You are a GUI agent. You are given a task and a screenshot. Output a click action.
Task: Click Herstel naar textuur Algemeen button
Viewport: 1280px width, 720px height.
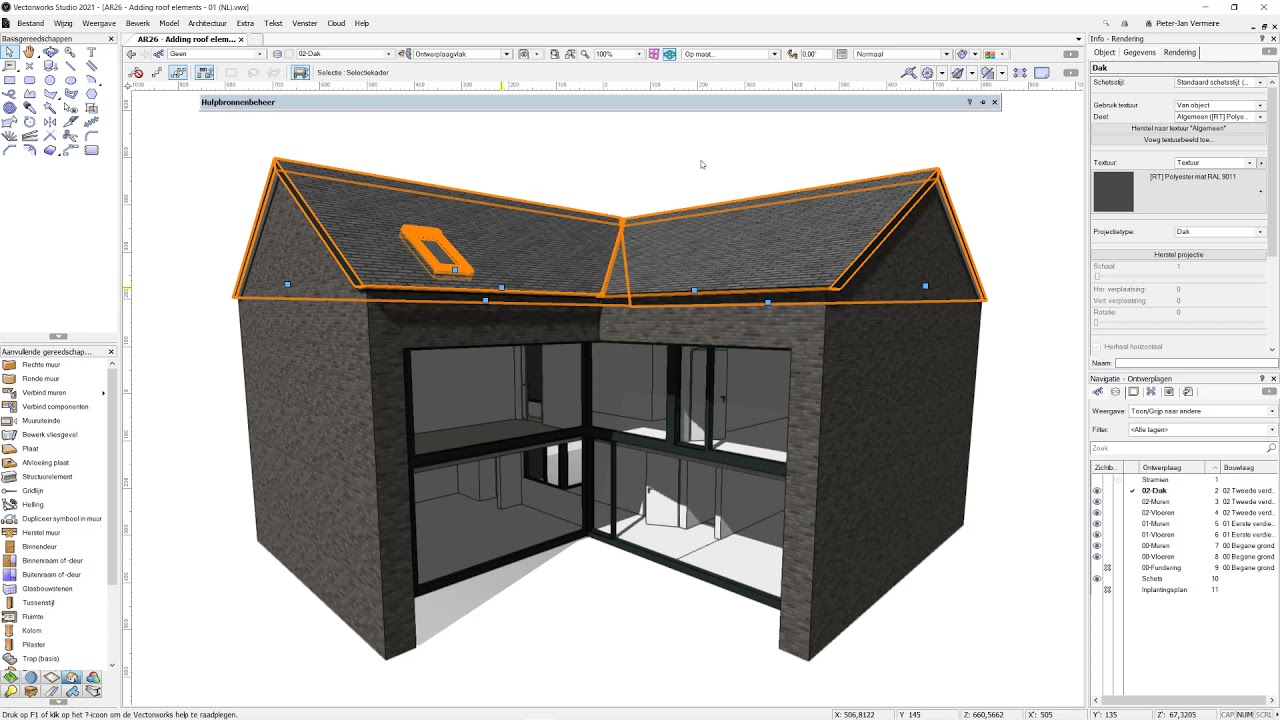point(1178,128)
